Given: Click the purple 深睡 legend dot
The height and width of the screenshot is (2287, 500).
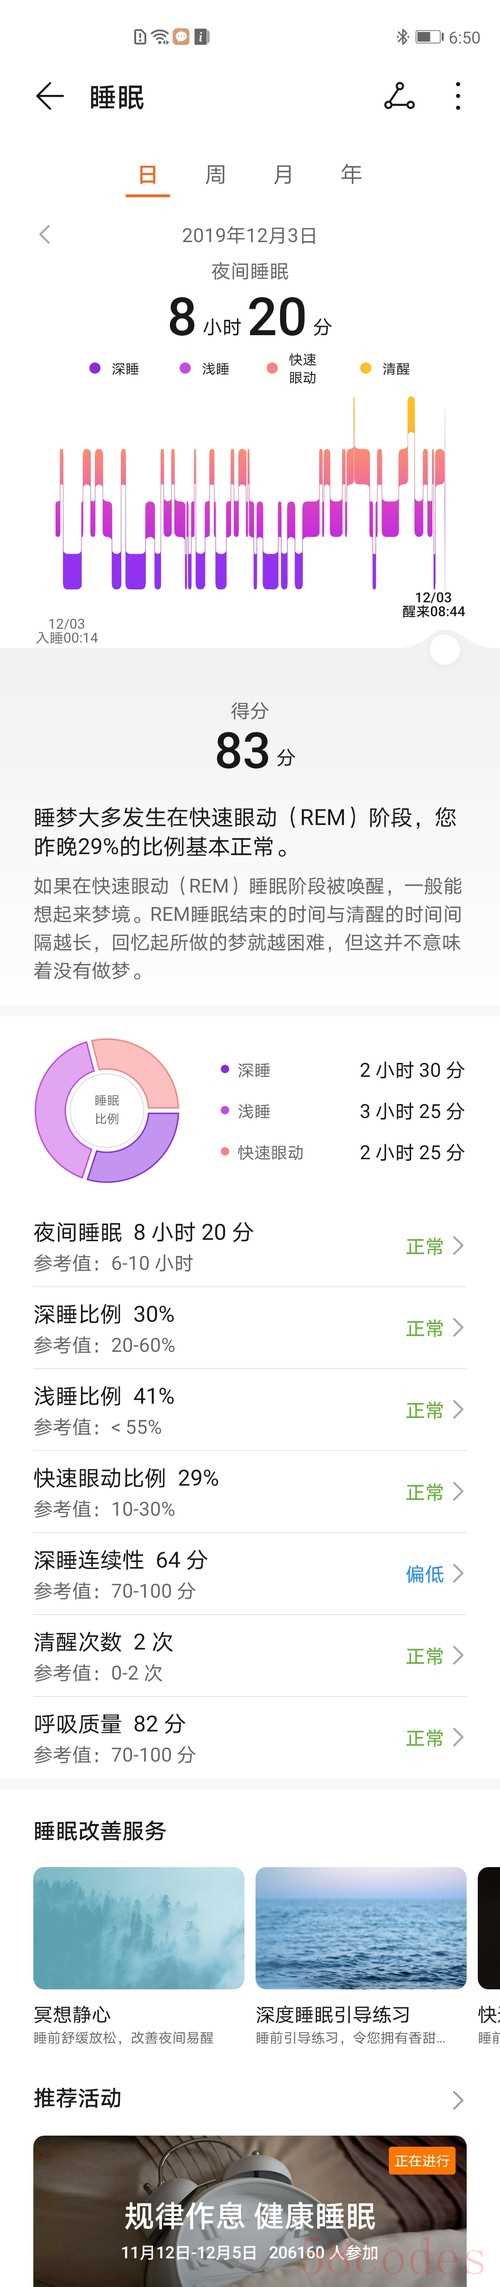Looking at the screenshot, I should point(95,368).
